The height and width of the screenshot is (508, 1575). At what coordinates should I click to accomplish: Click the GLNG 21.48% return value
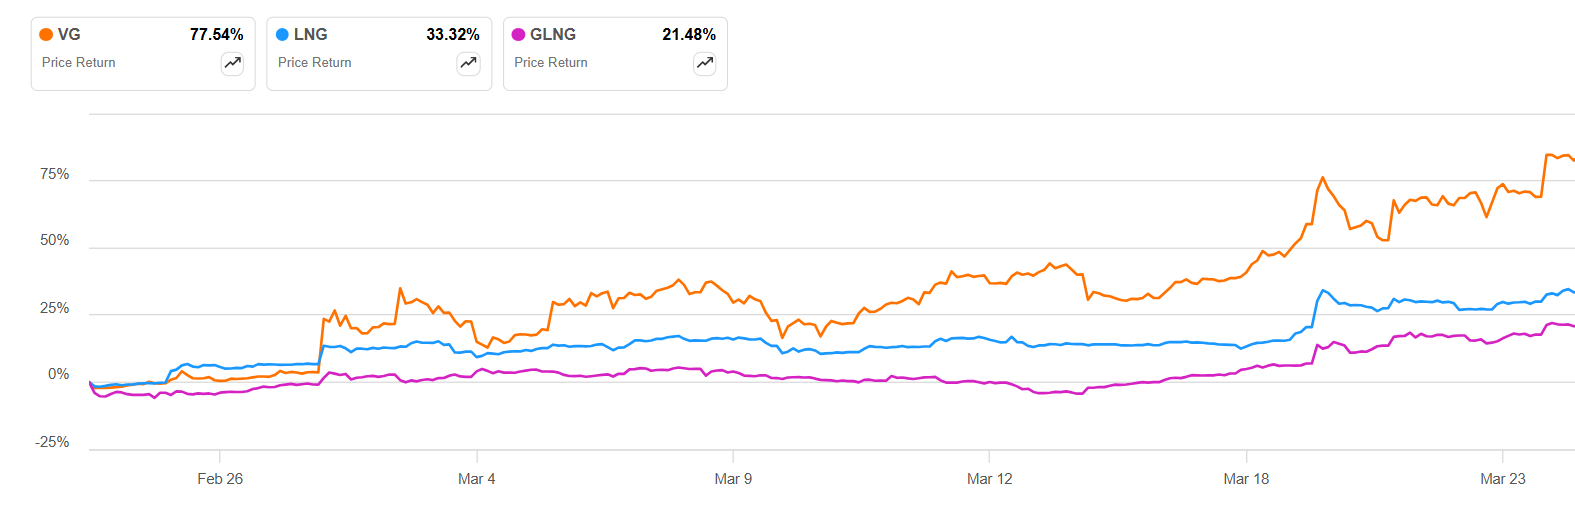click(689, 34)
